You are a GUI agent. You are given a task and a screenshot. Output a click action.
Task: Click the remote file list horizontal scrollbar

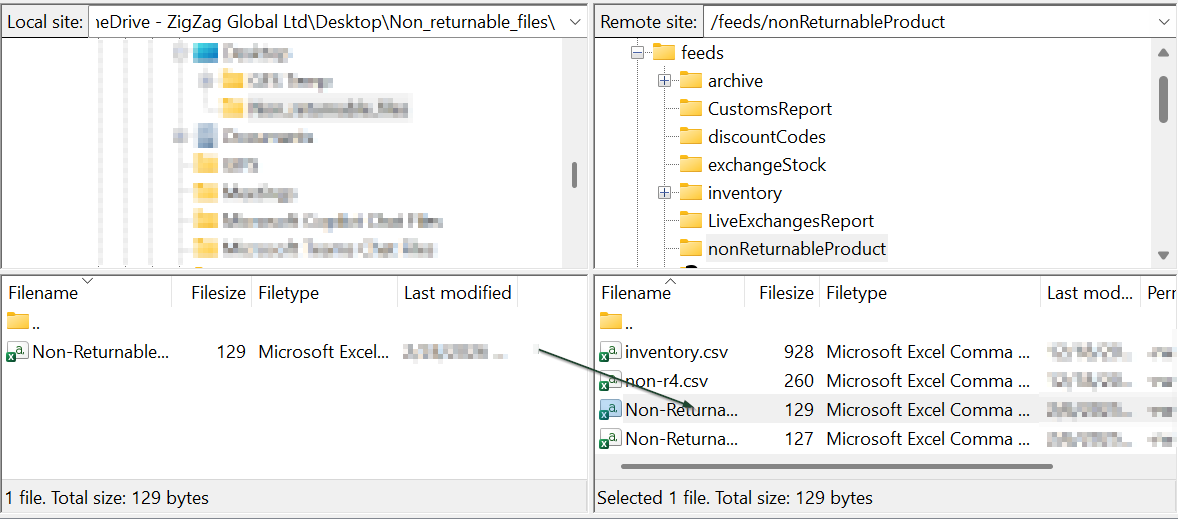point(836,466)
